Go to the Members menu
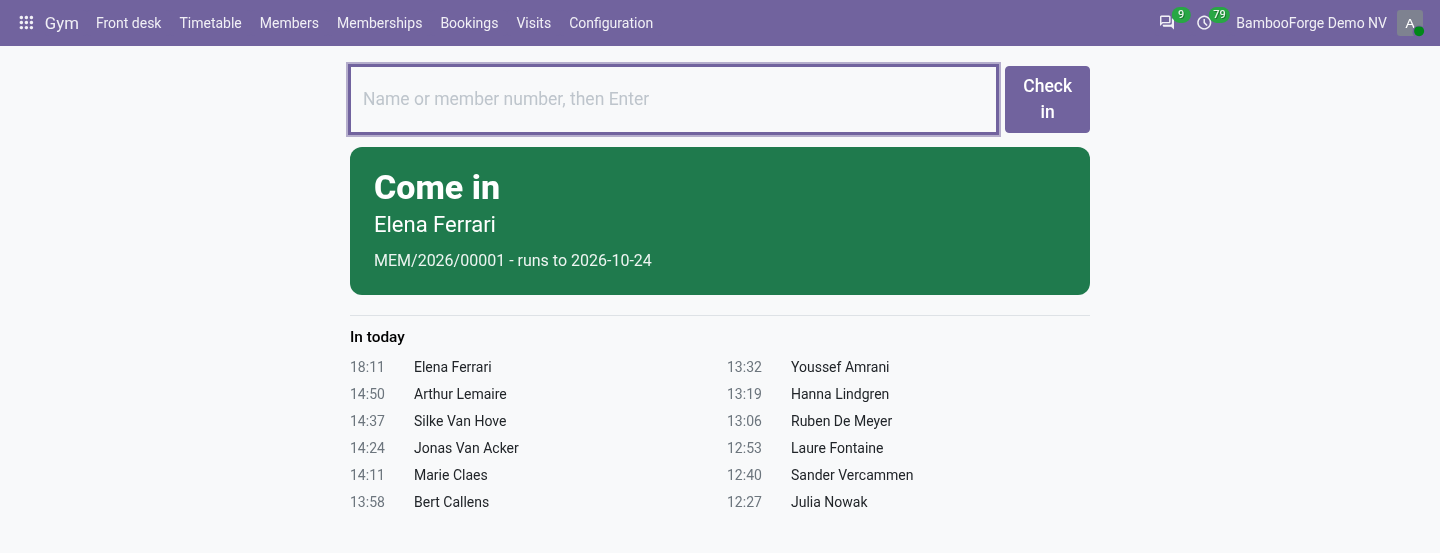The image size is (1440, 553). [289, 23]
